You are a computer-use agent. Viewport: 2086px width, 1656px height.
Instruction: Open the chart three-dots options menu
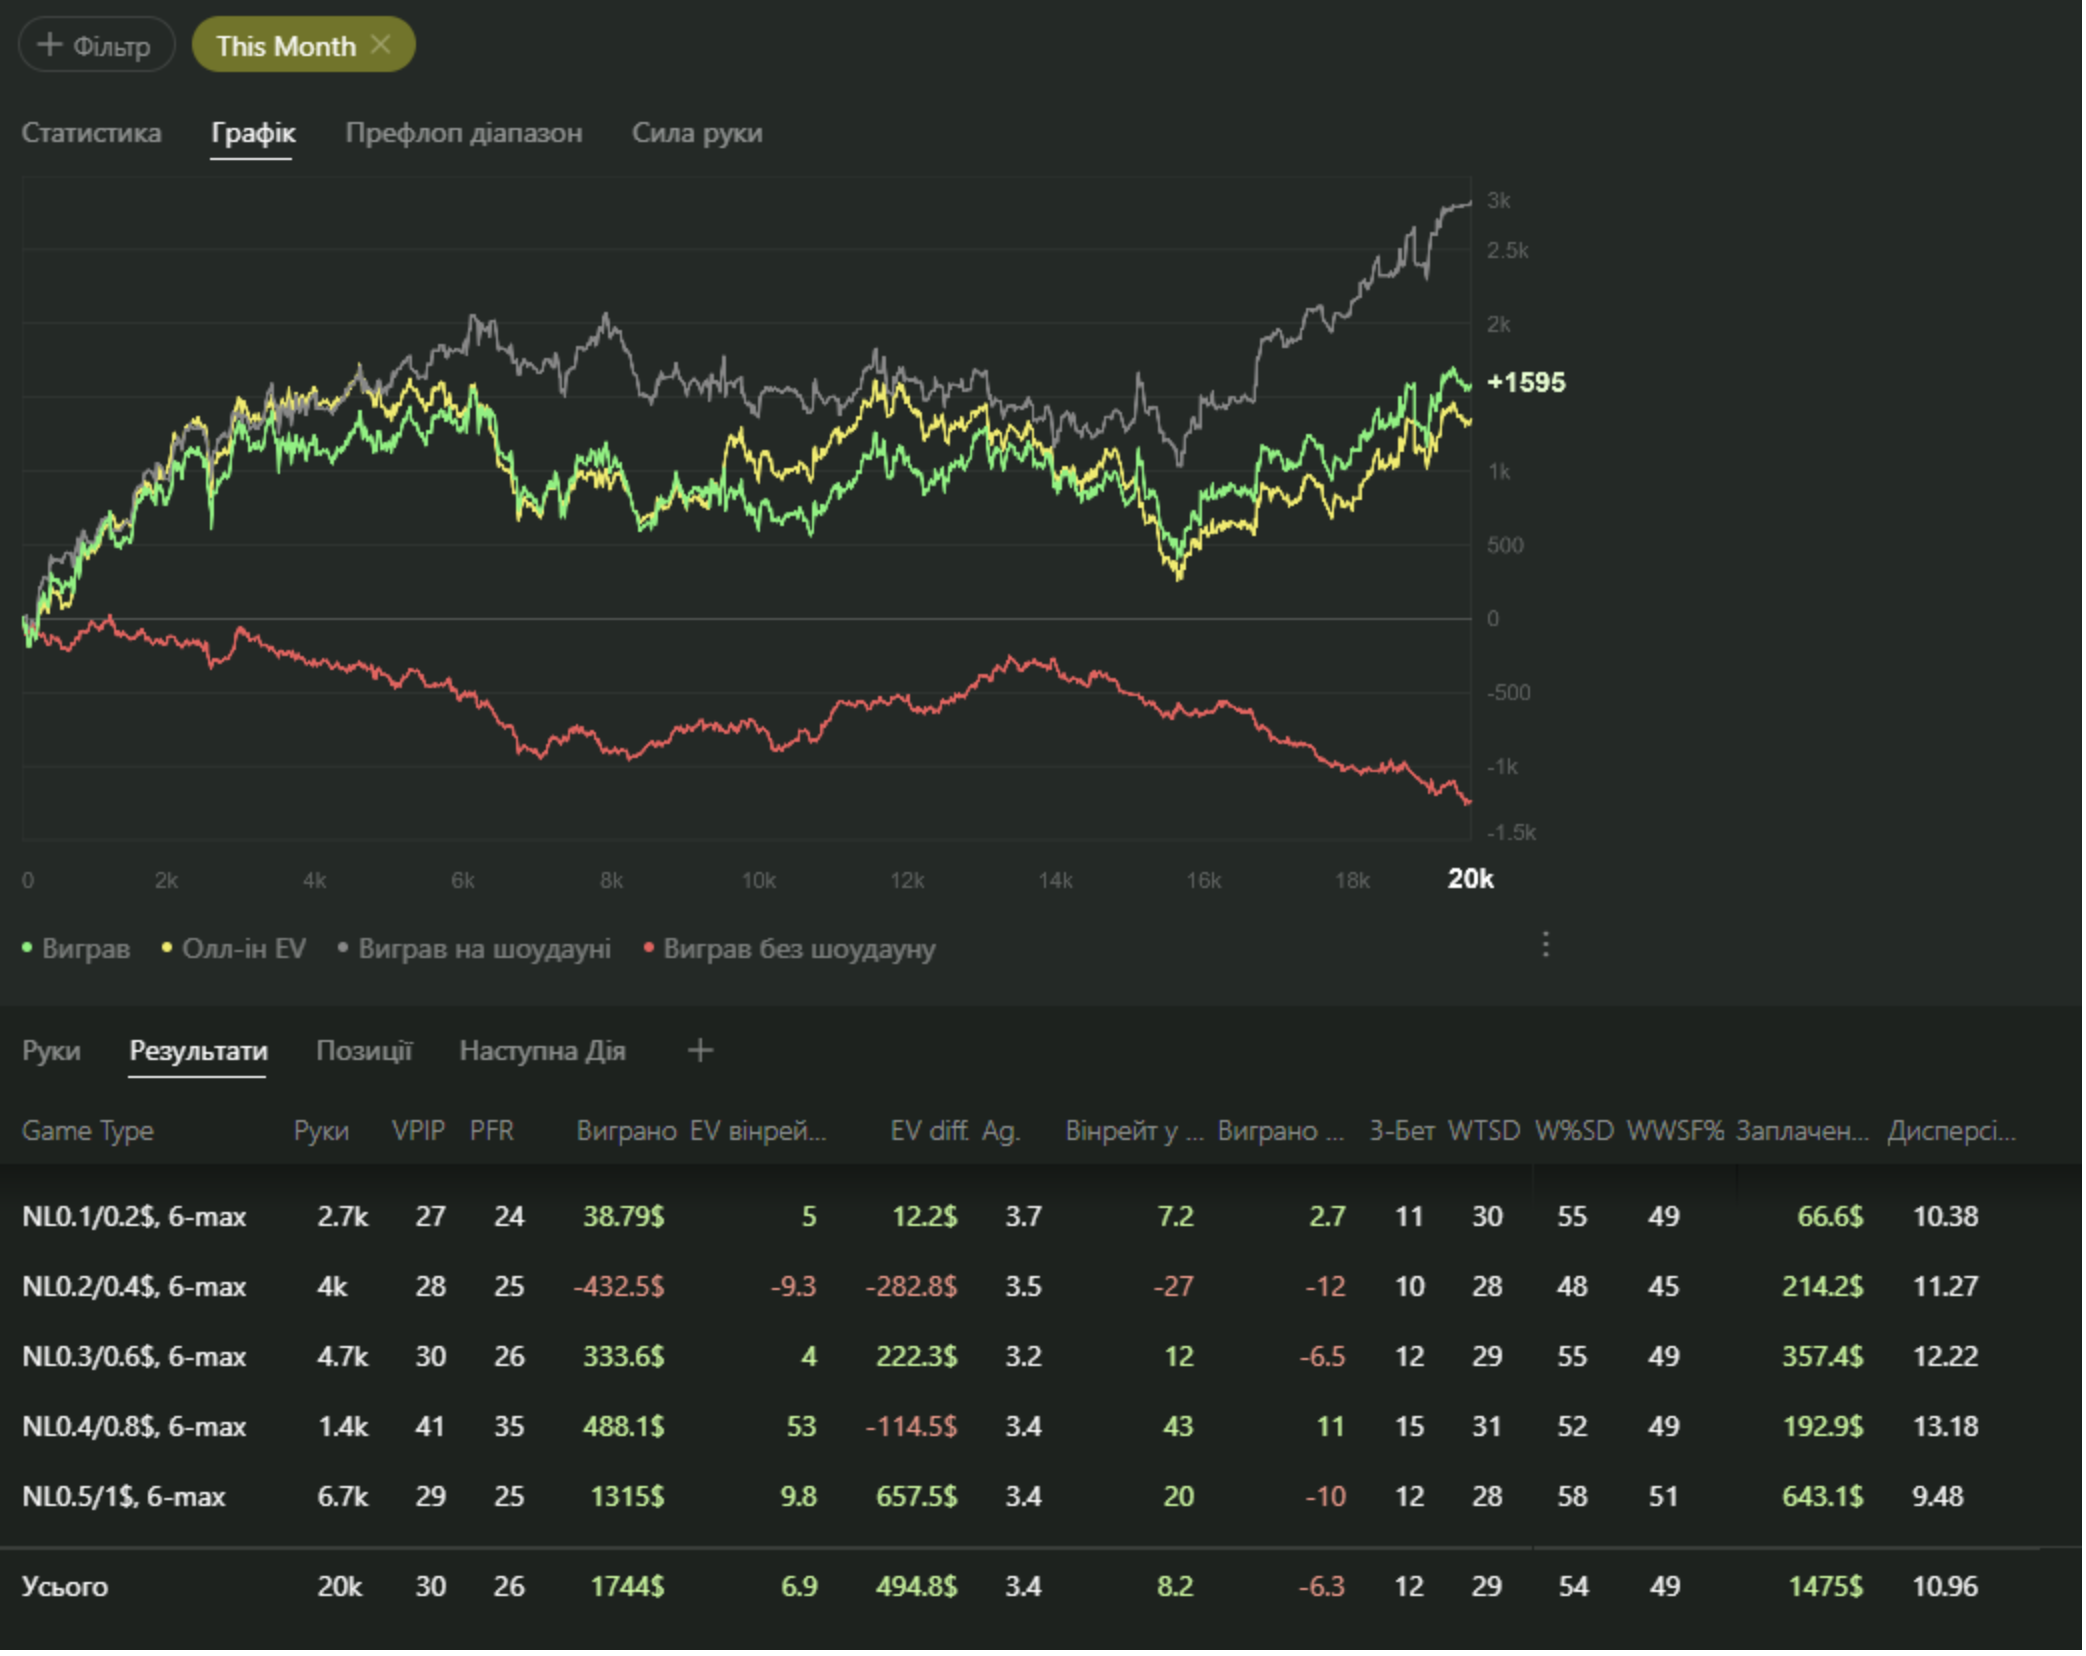tap(1545, 945)
